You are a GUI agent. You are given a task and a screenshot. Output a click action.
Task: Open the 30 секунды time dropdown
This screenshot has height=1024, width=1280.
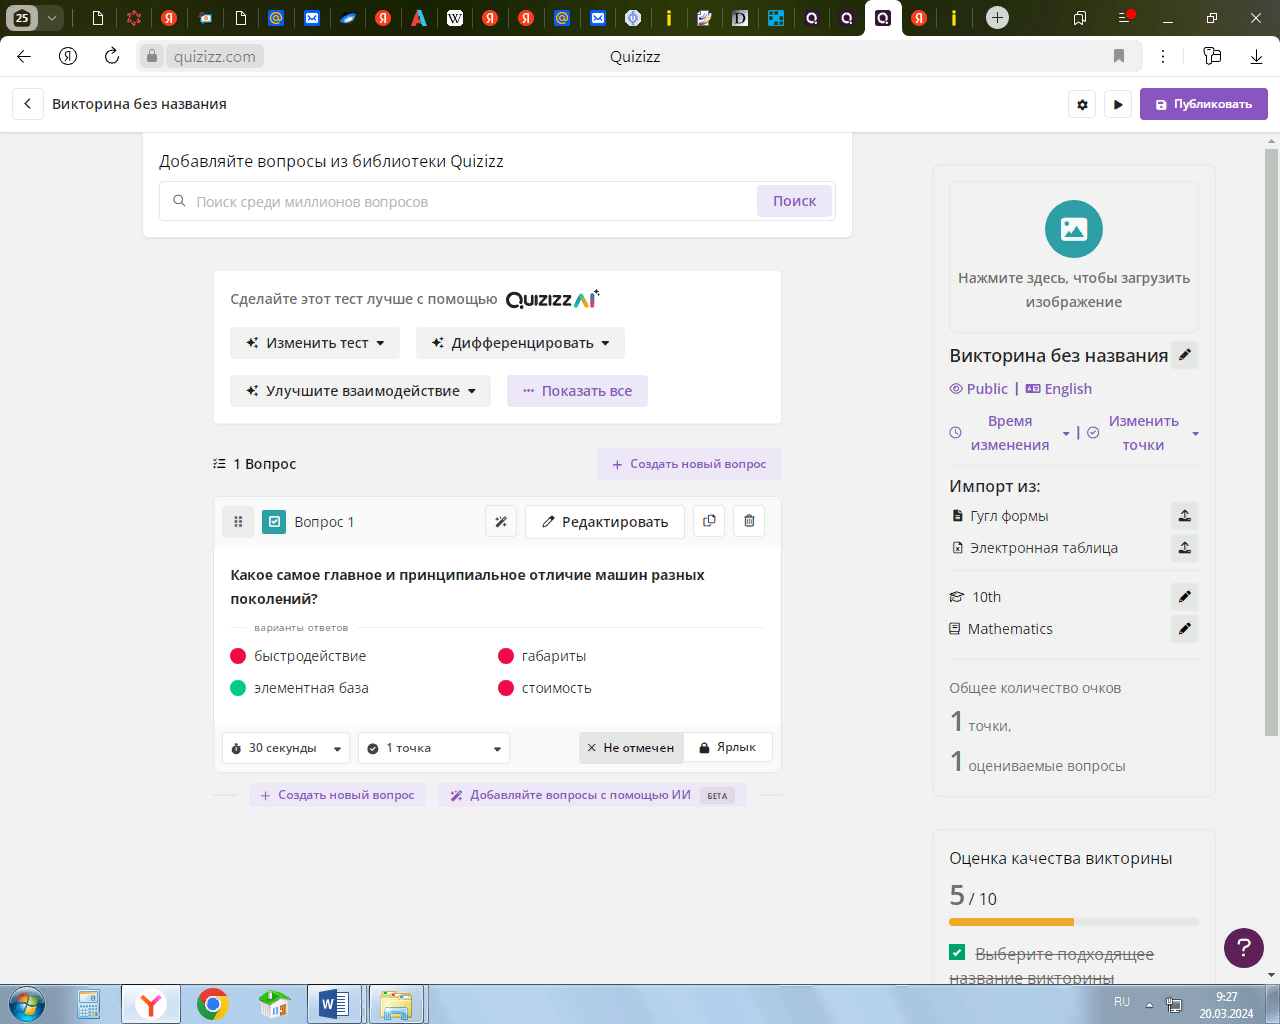point(286,748)
